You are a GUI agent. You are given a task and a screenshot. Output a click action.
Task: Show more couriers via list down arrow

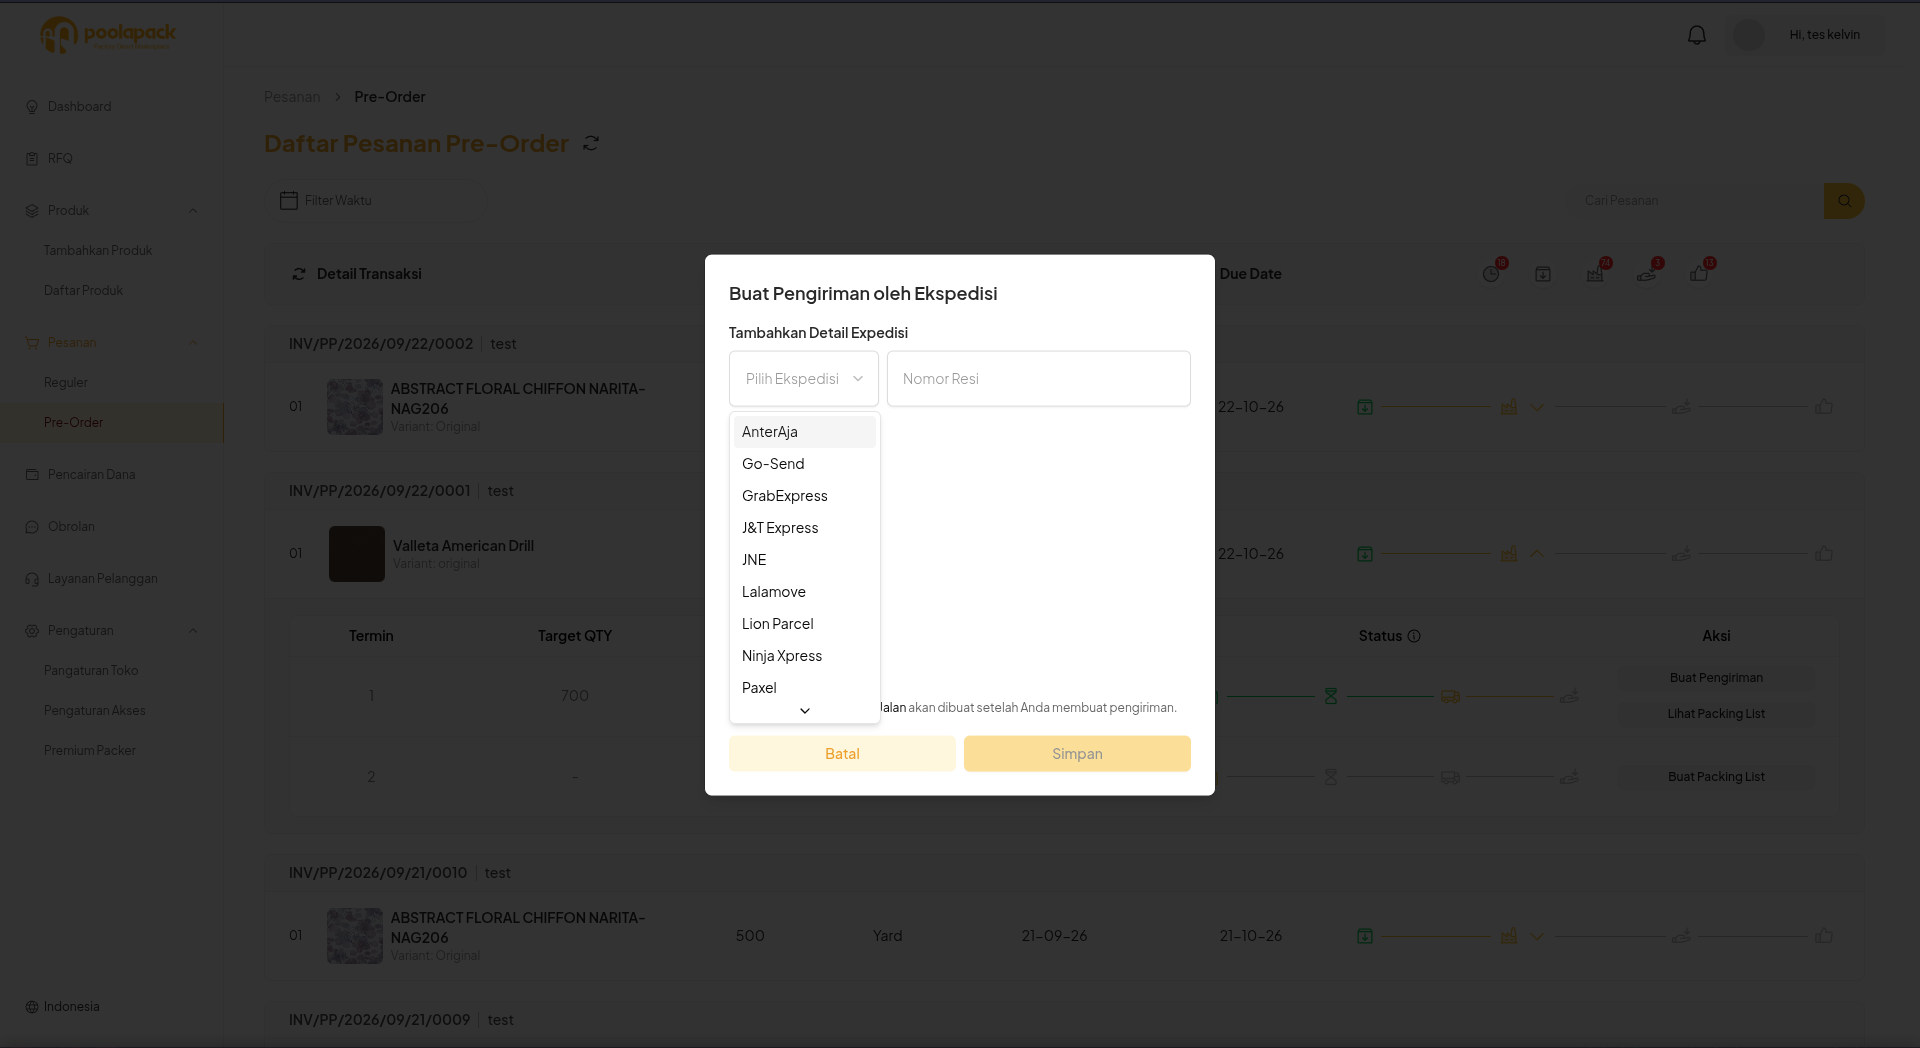[805, 711]
